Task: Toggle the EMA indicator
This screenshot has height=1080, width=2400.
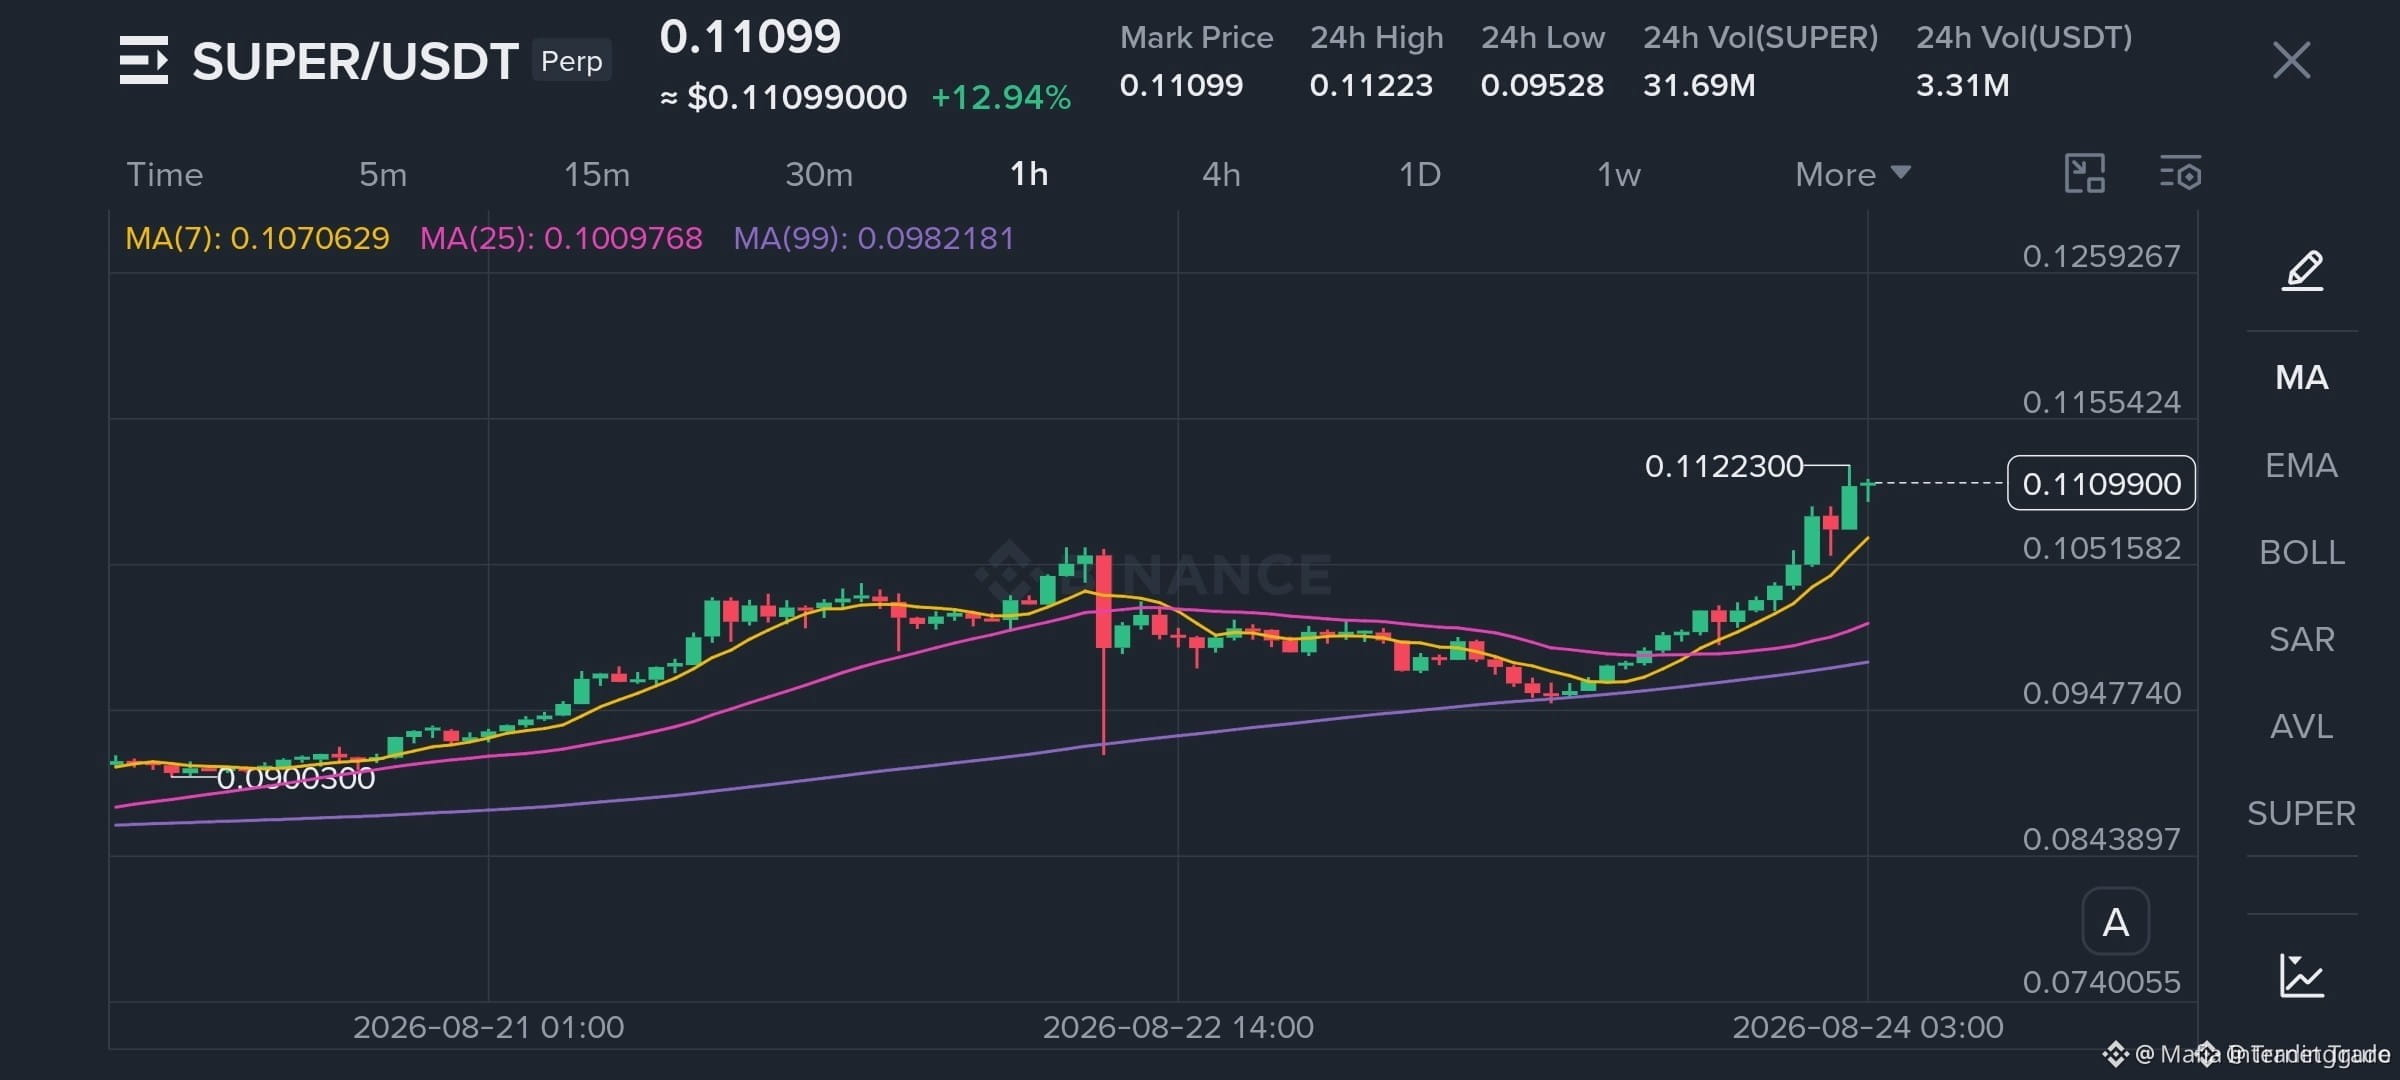Action: tap(2302, 466)
